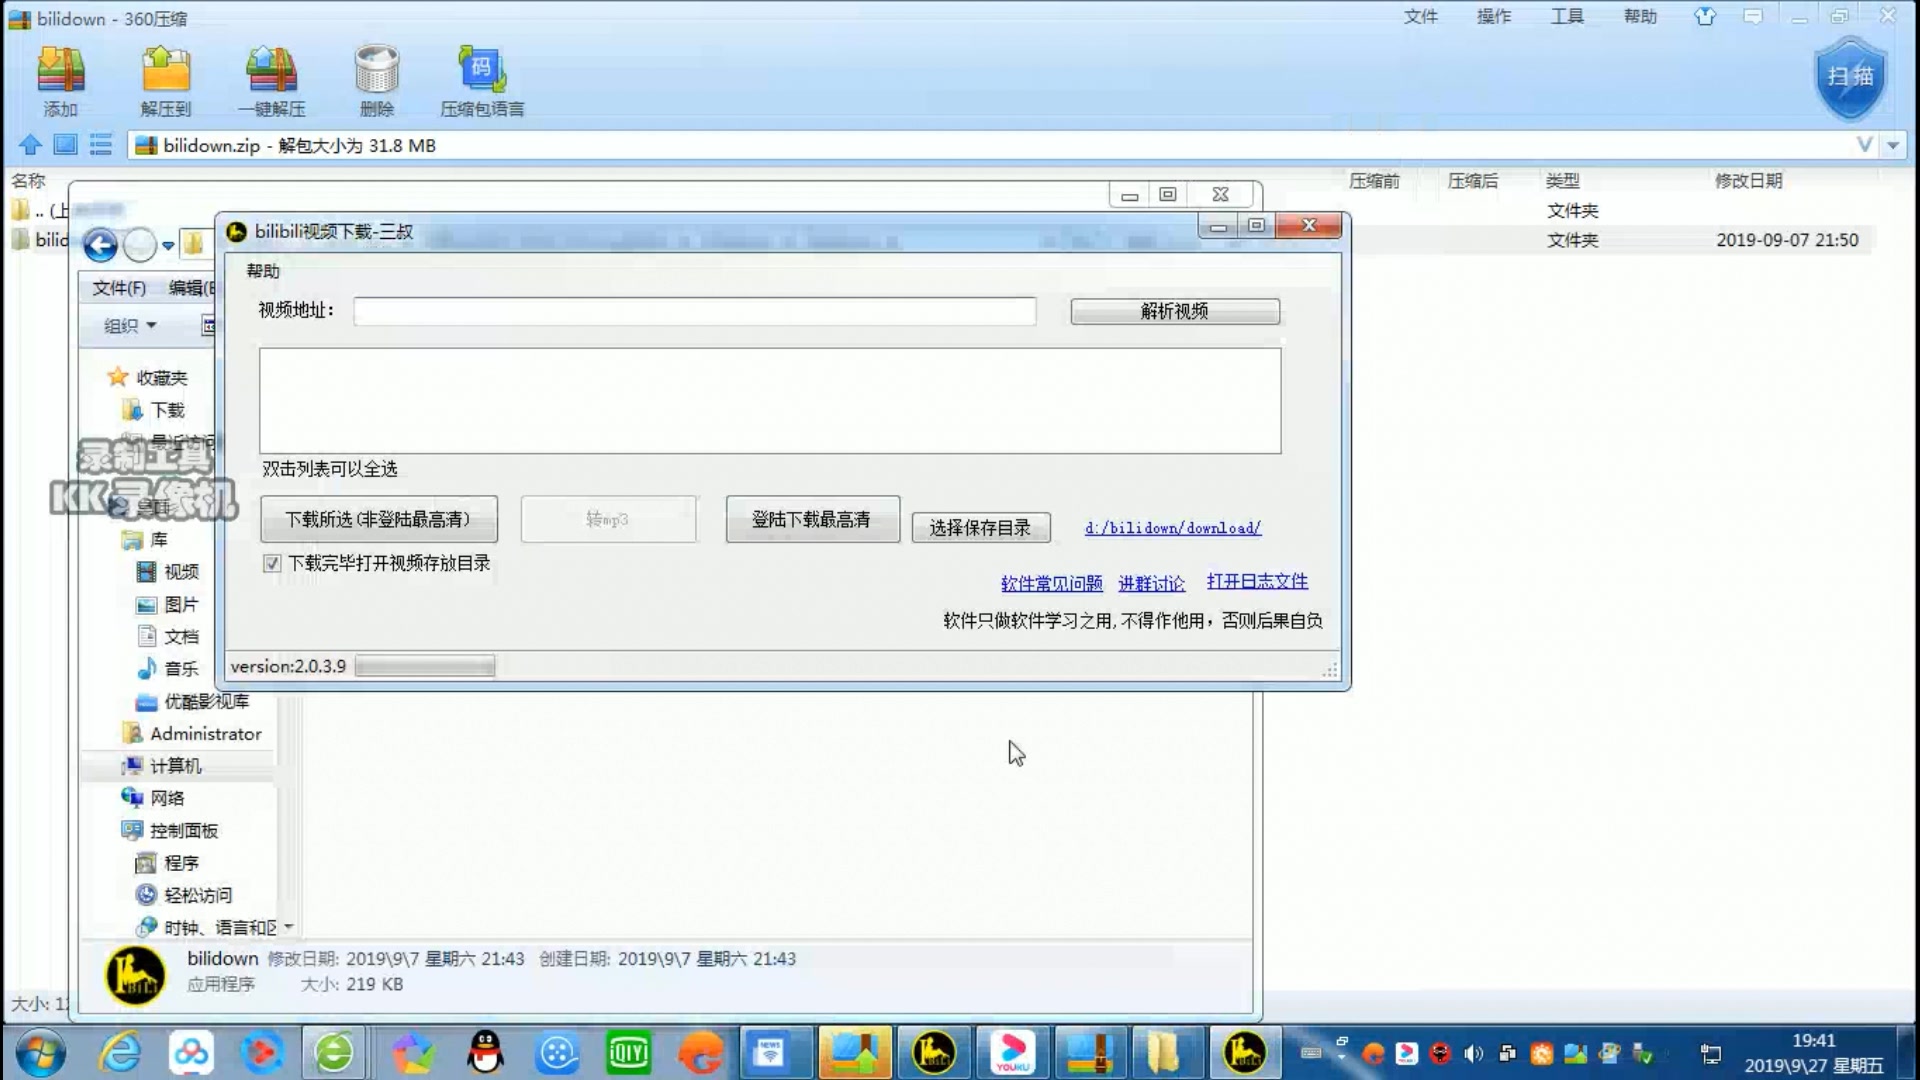The width and height of the screenshot is (1920, 1080).
Task: Click the version progress bar at window bottom
Action: pyautogui.click(x=424, y=665)
